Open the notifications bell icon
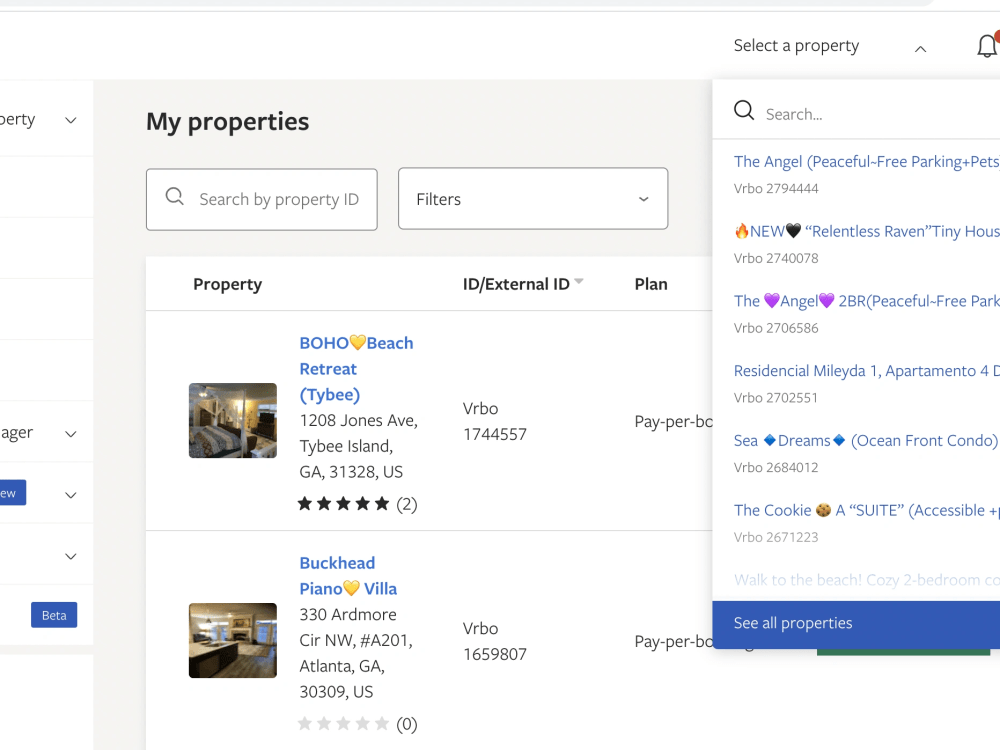Image resolution: width=1000 pixels, height=750 pixels. (x=987, y=45)
